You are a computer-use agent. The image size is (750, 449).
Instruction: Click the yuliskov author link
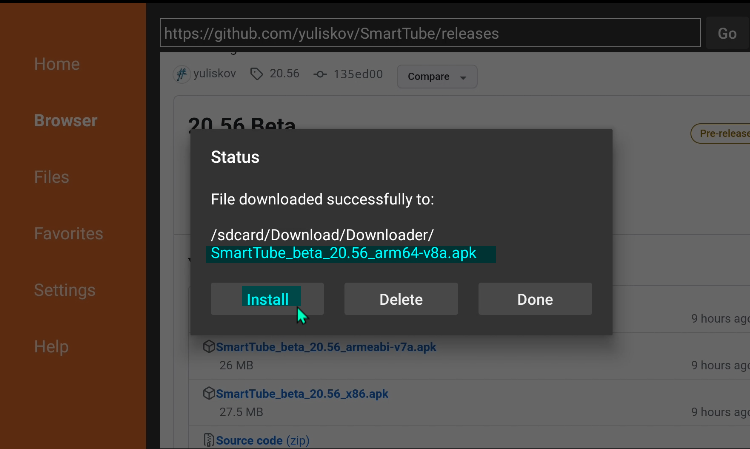(x=214, y=74)
